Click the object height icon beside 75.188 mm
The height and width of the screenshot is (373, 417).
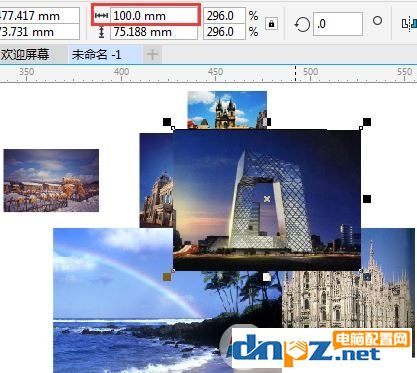coord(102,32)
